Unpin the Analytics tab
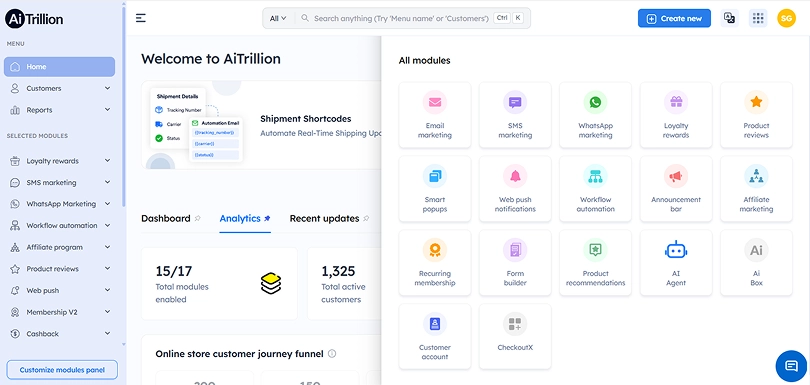The image size is (810, 385). 267,219
